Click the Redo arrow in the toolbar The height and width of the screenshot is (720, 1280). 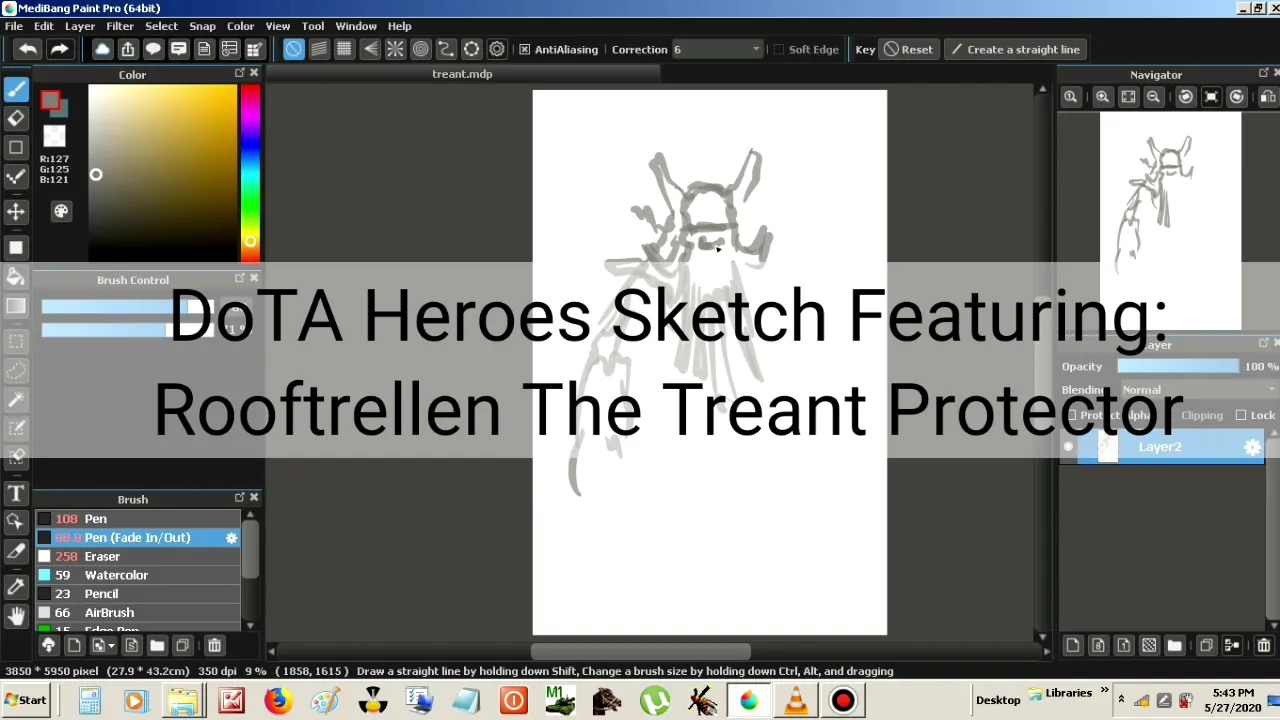[x=60, y=49]
